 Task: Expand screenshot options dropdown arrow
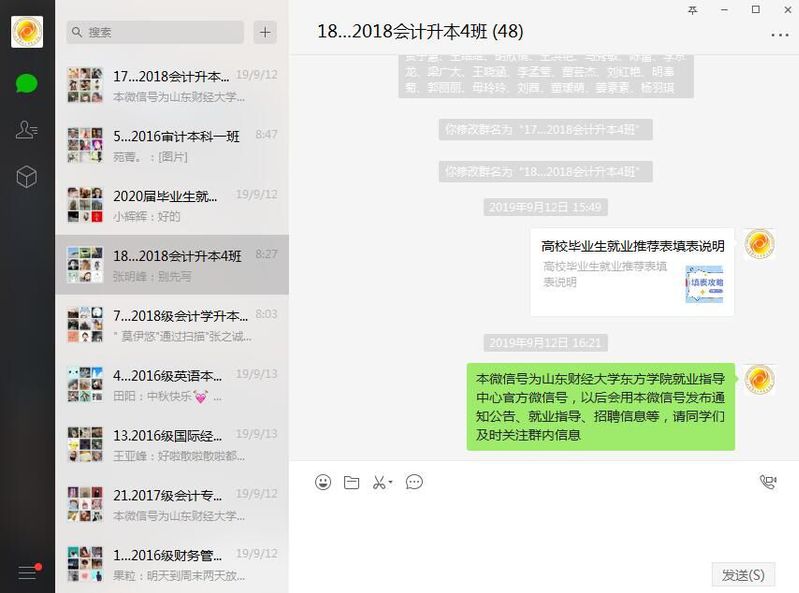click(391, 481)
